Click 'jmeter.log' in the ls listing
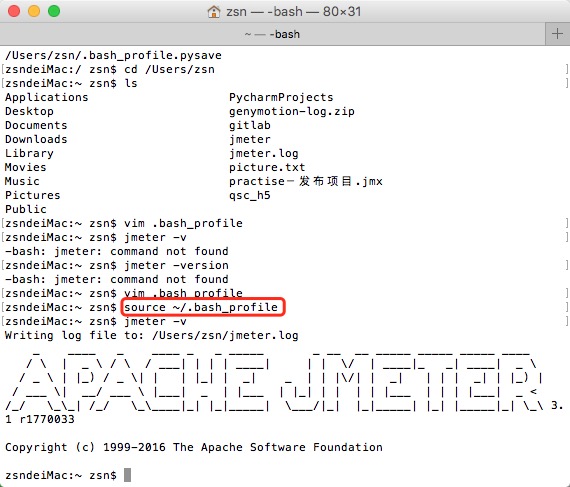This screenshot has width=570, height=487. click(x=264, y=153)
